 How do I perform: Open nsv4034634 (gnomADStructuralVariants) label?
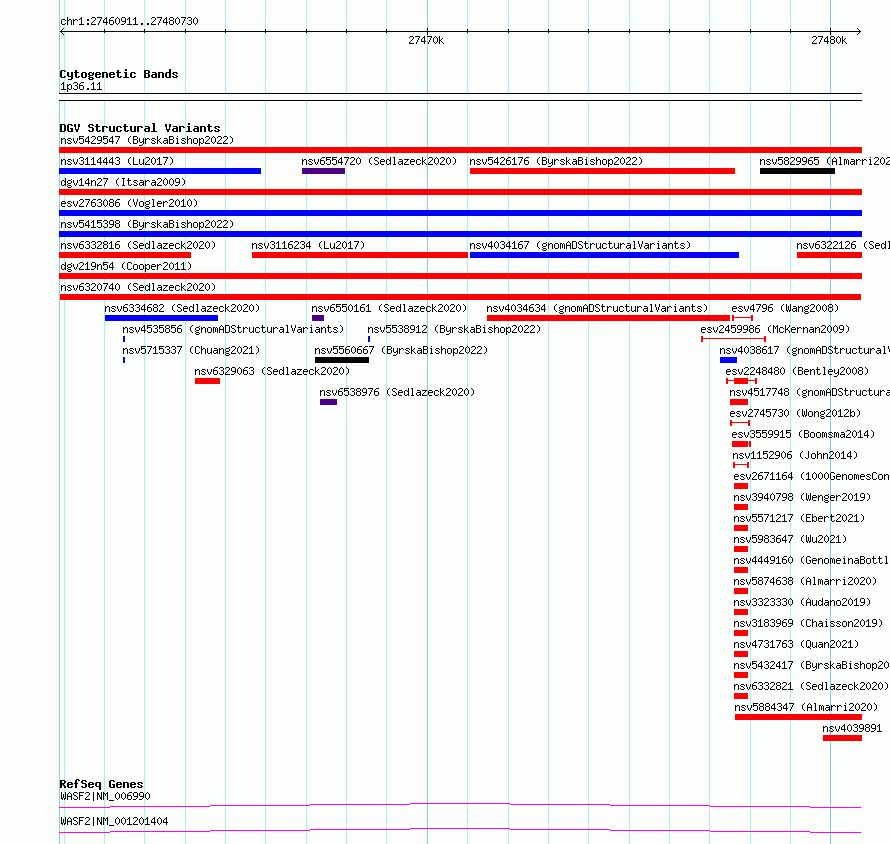[x=597, y=308]
